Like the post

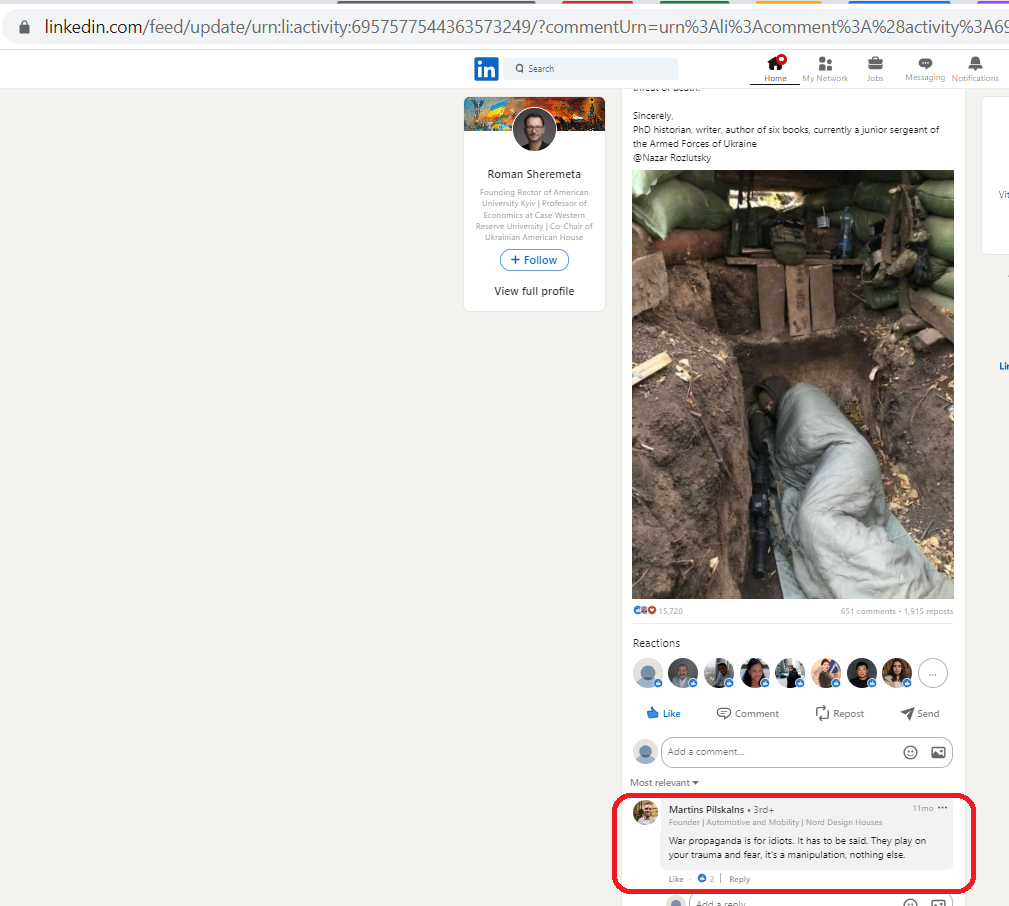663,714
